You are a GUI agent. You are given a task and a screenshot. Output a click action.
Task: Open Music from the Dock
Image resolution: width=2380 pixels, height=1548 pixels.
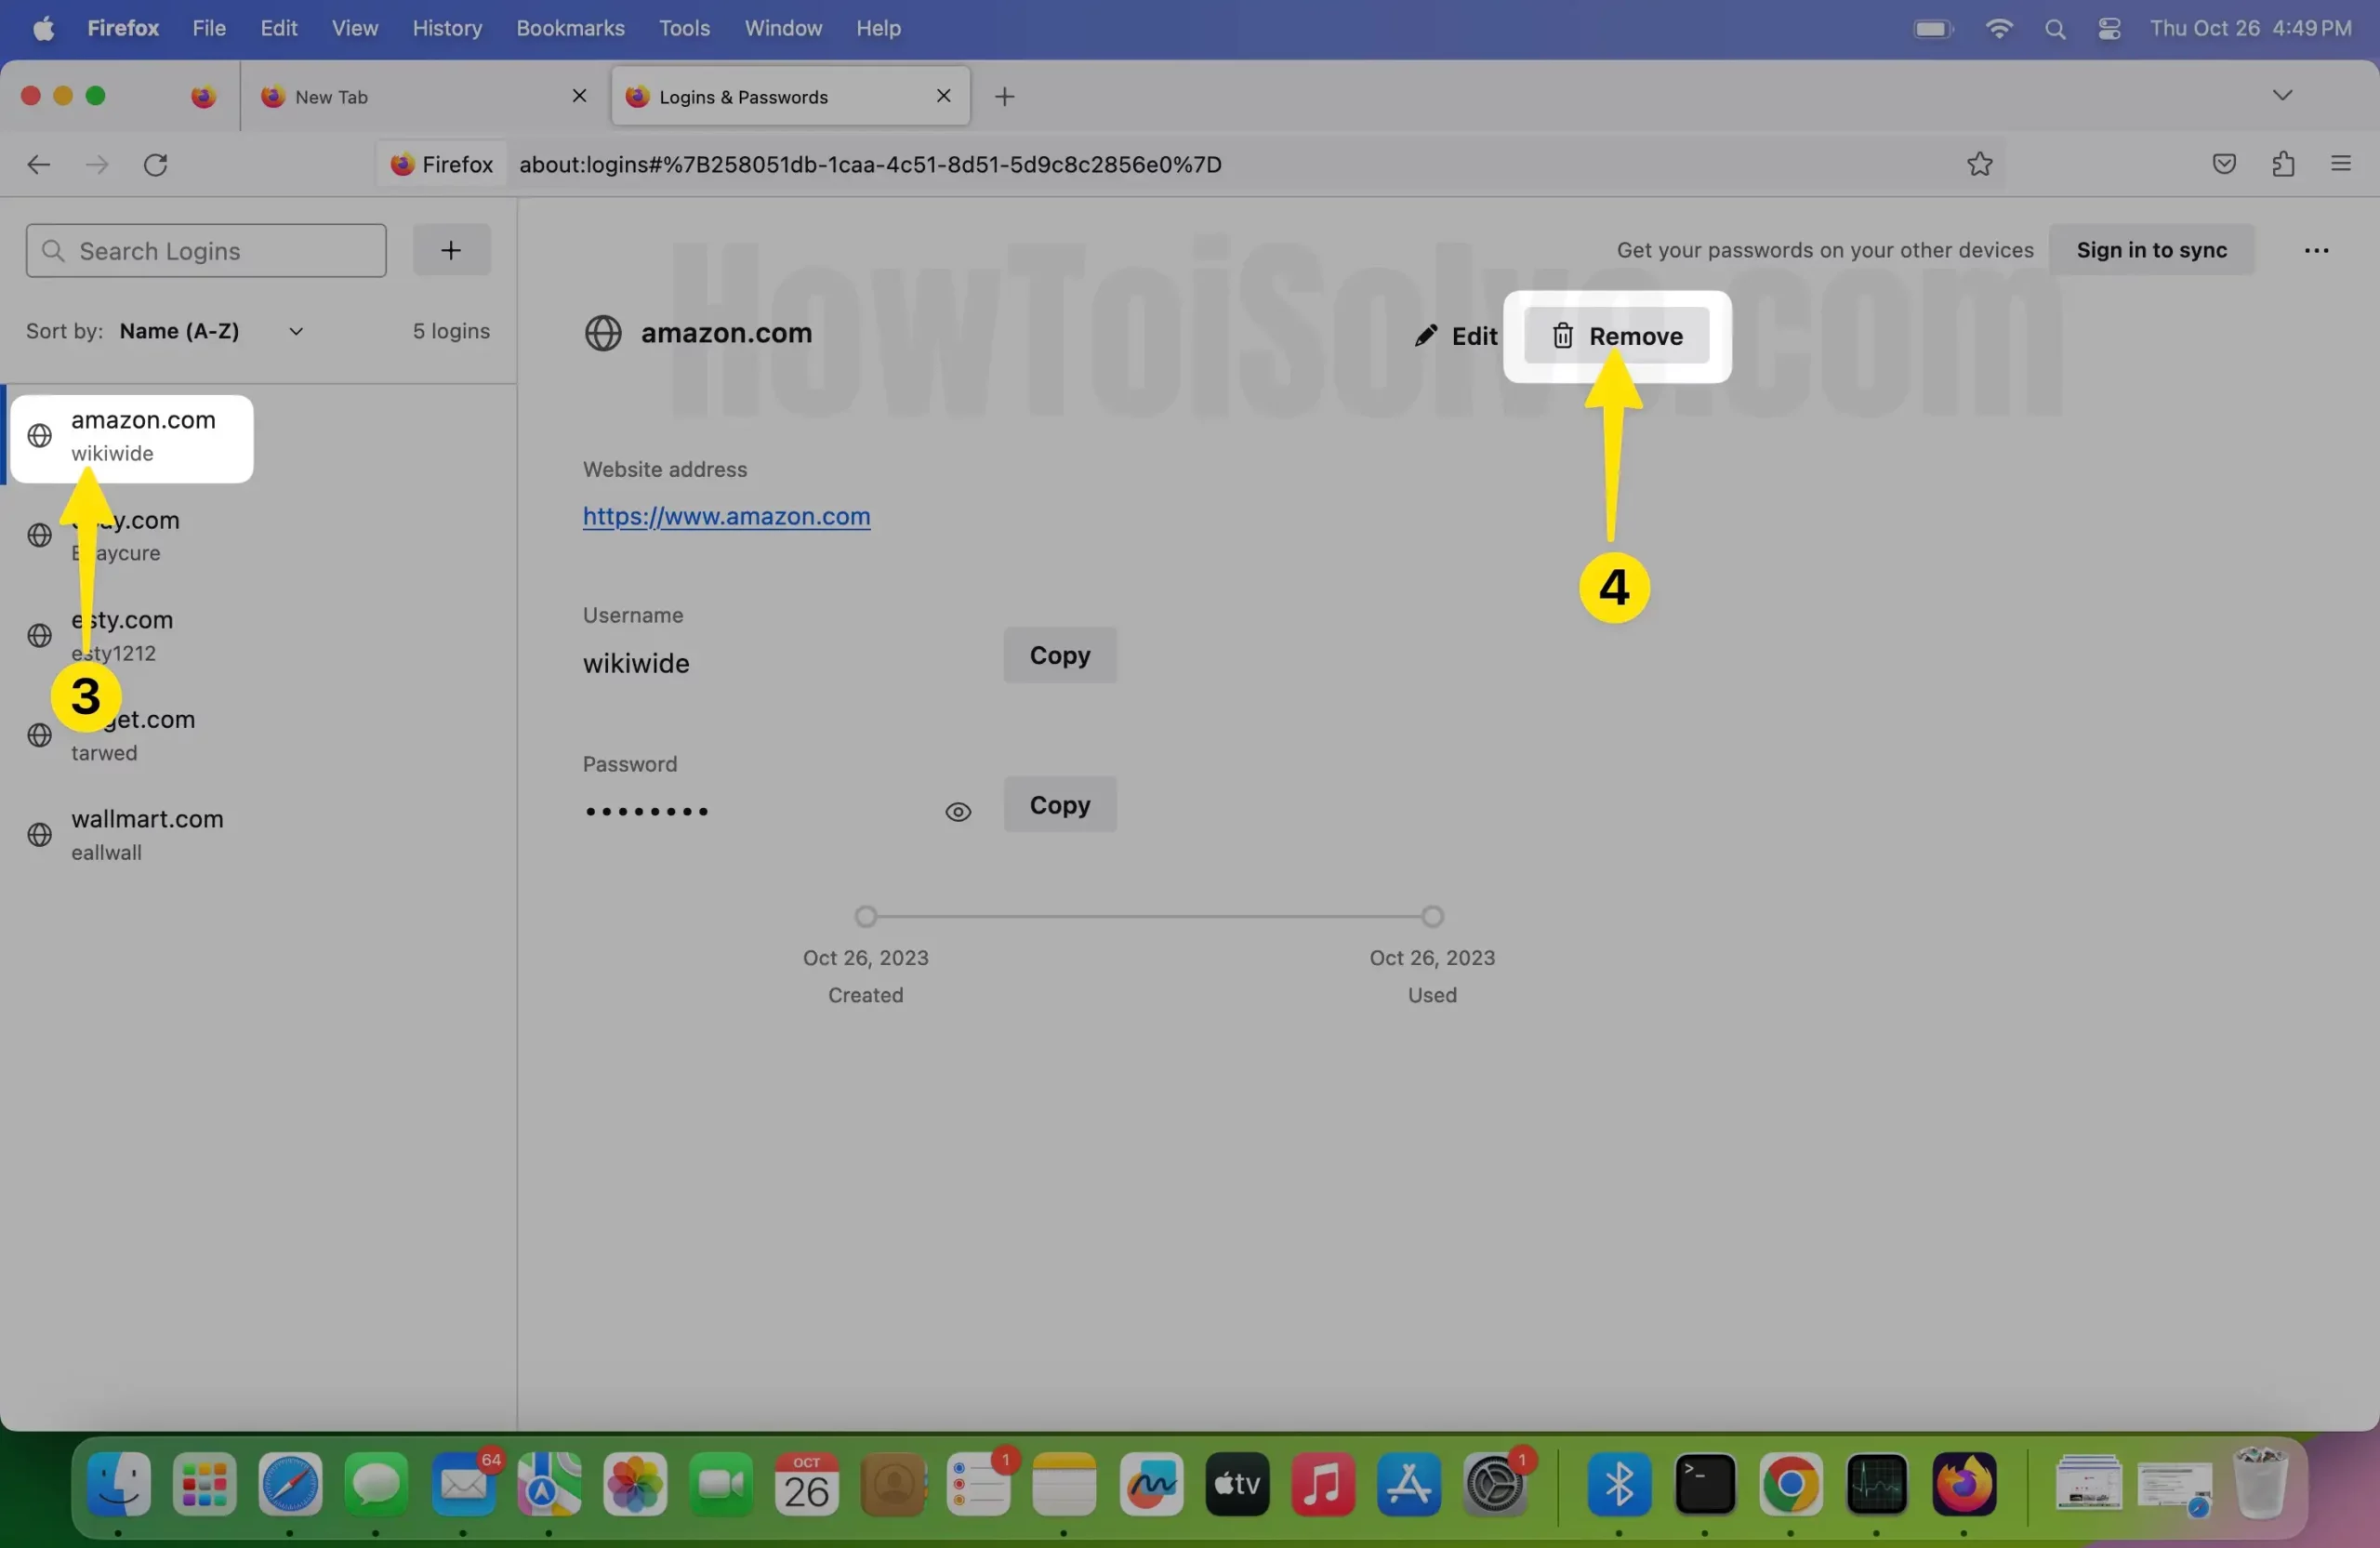click(1323, 1484)
